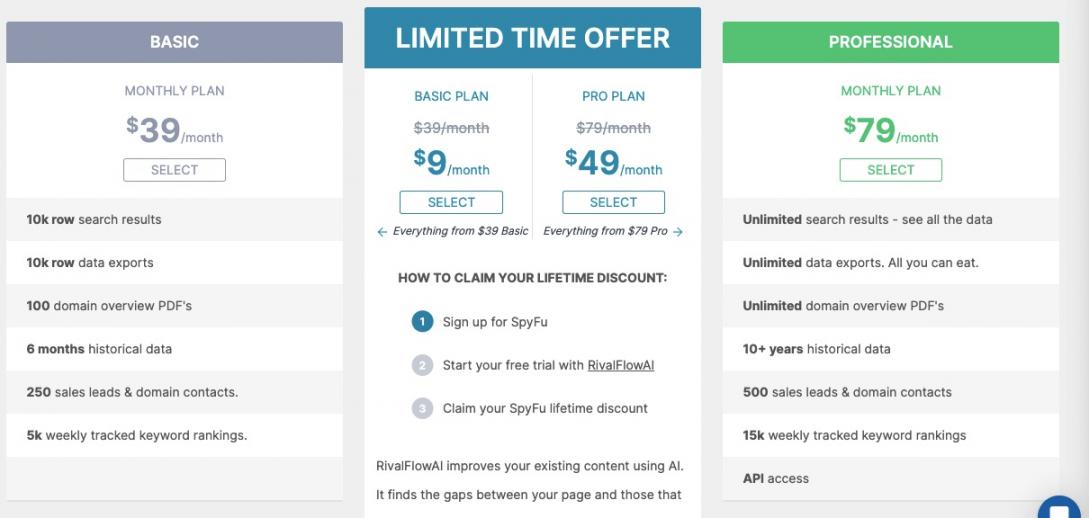This screenshot has width=1089, height=518.
Task: Click the 10+ years historical data row
Action: pos(816,349)
